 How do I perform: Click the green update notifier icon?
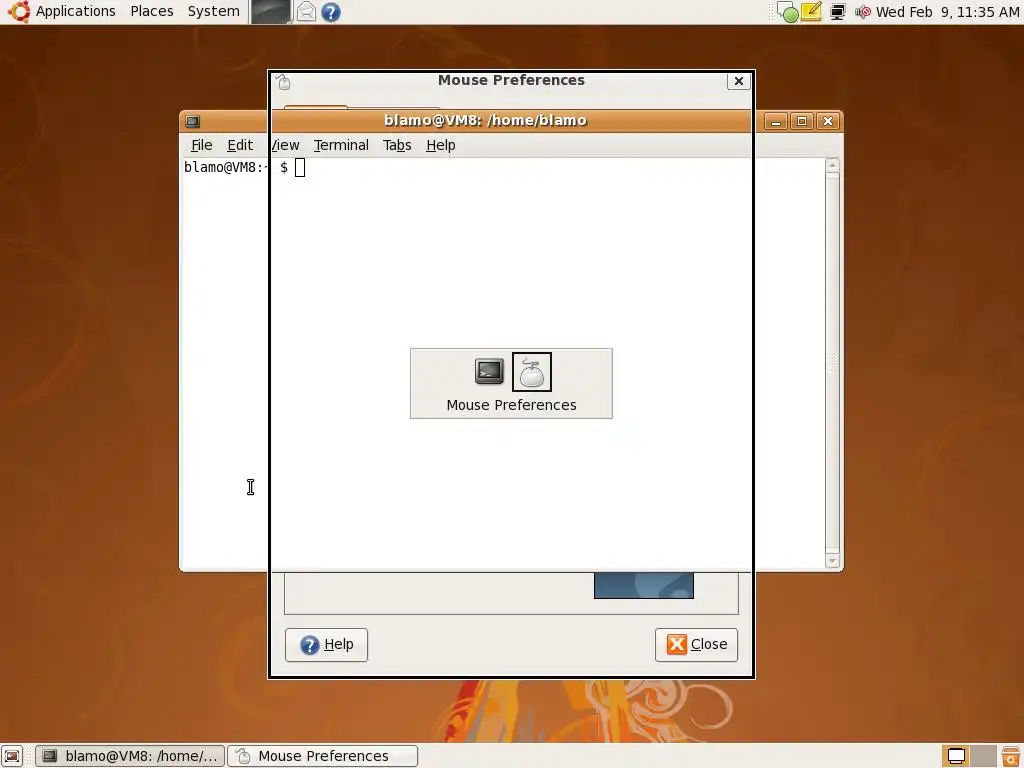(x=788, y=12)
